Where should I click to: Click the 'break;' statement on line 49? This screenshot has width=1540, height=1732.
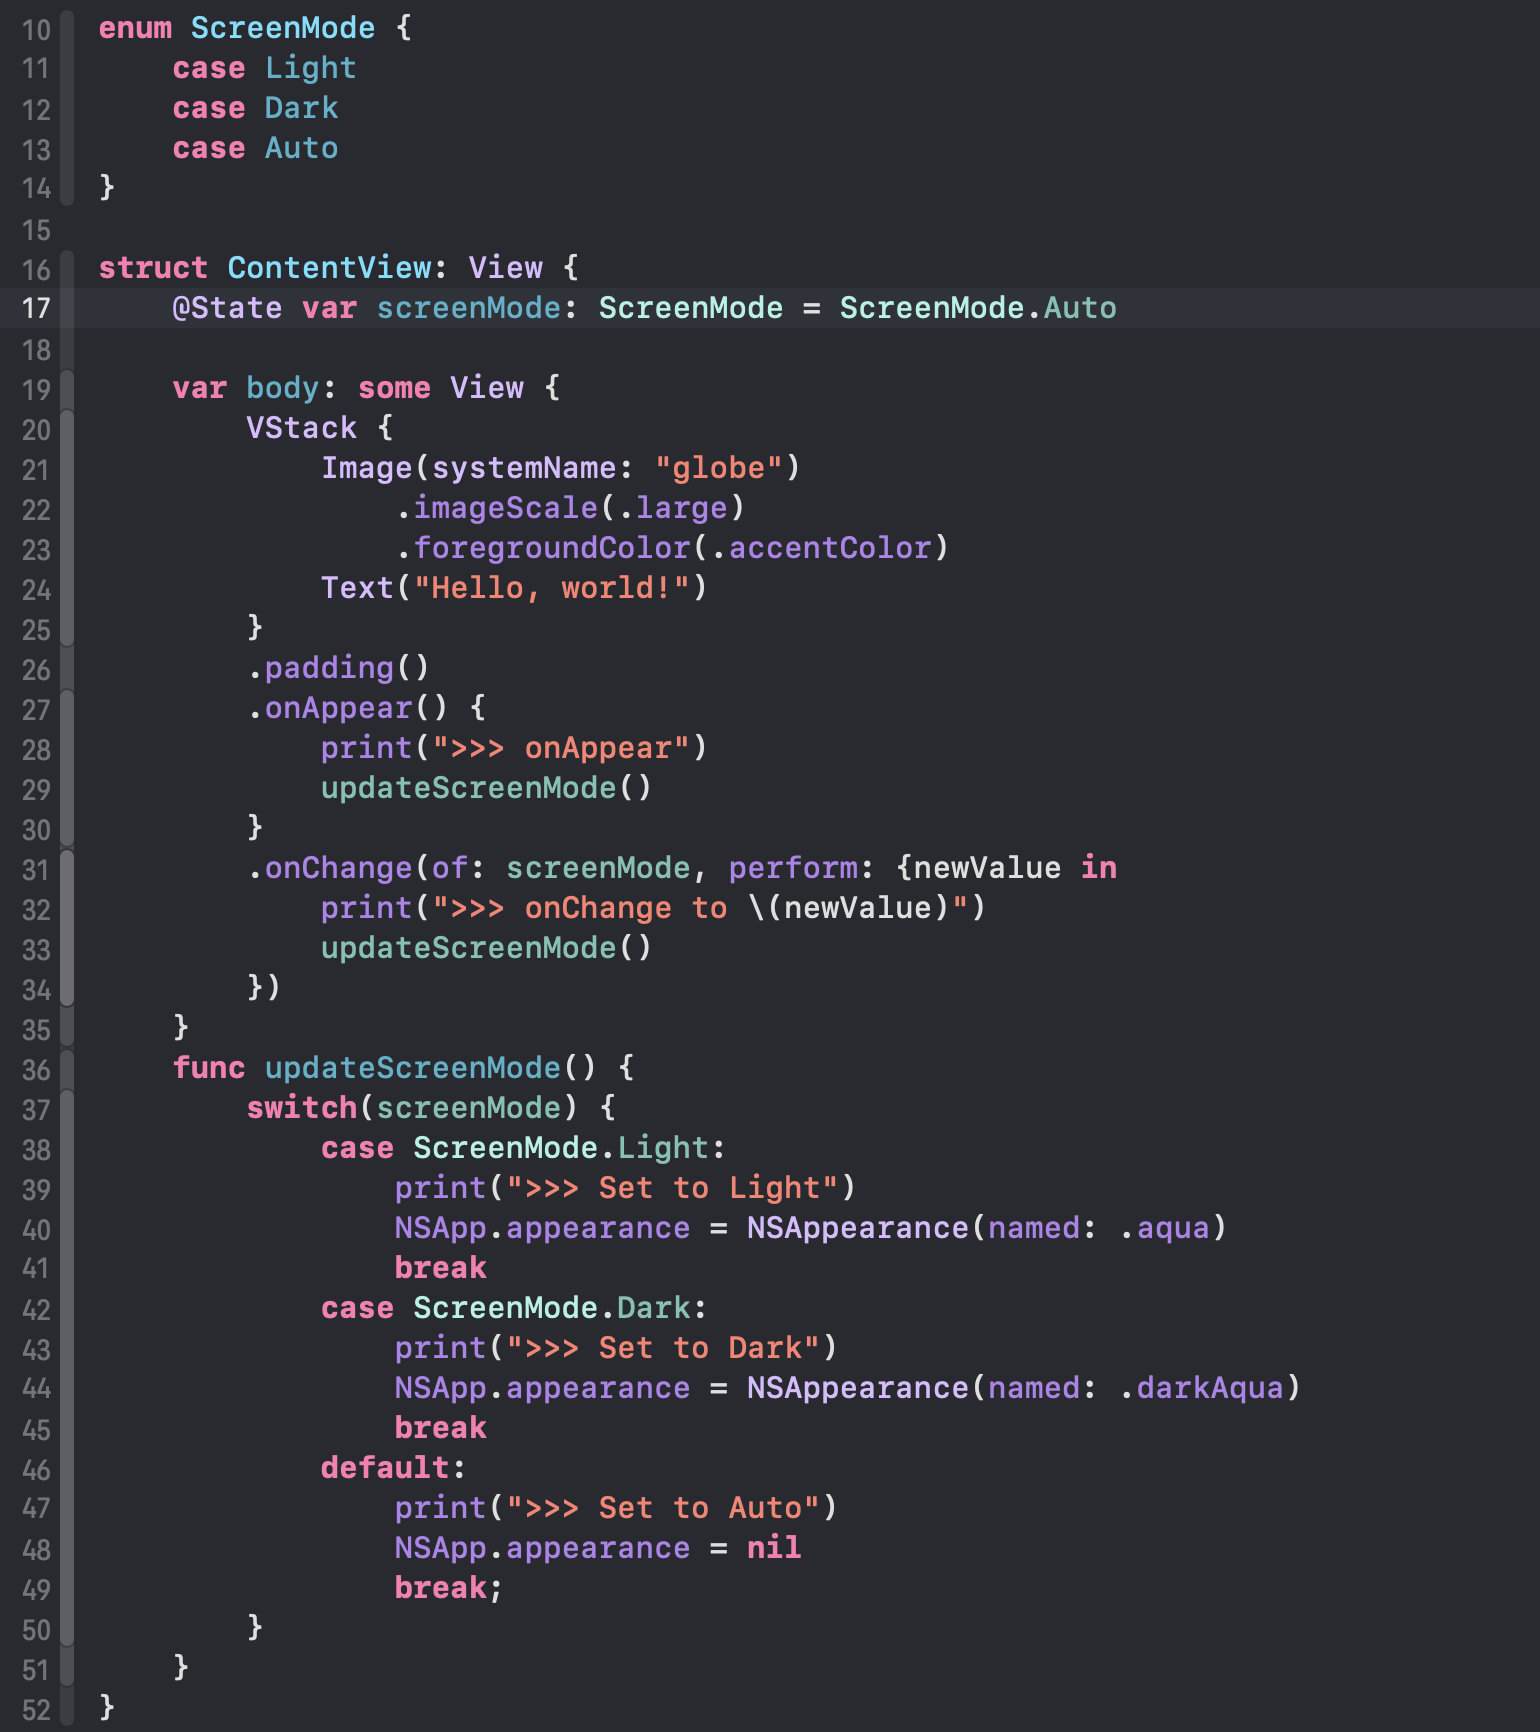[x=450, y=1588]
